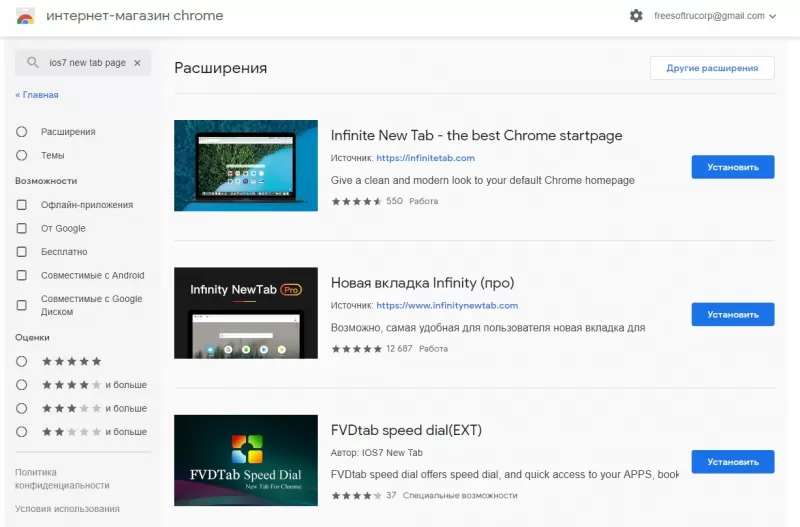Open FVDTab Speed Dial thumbnail
Viewport: 800px width, 527px height.
(245, 460)
